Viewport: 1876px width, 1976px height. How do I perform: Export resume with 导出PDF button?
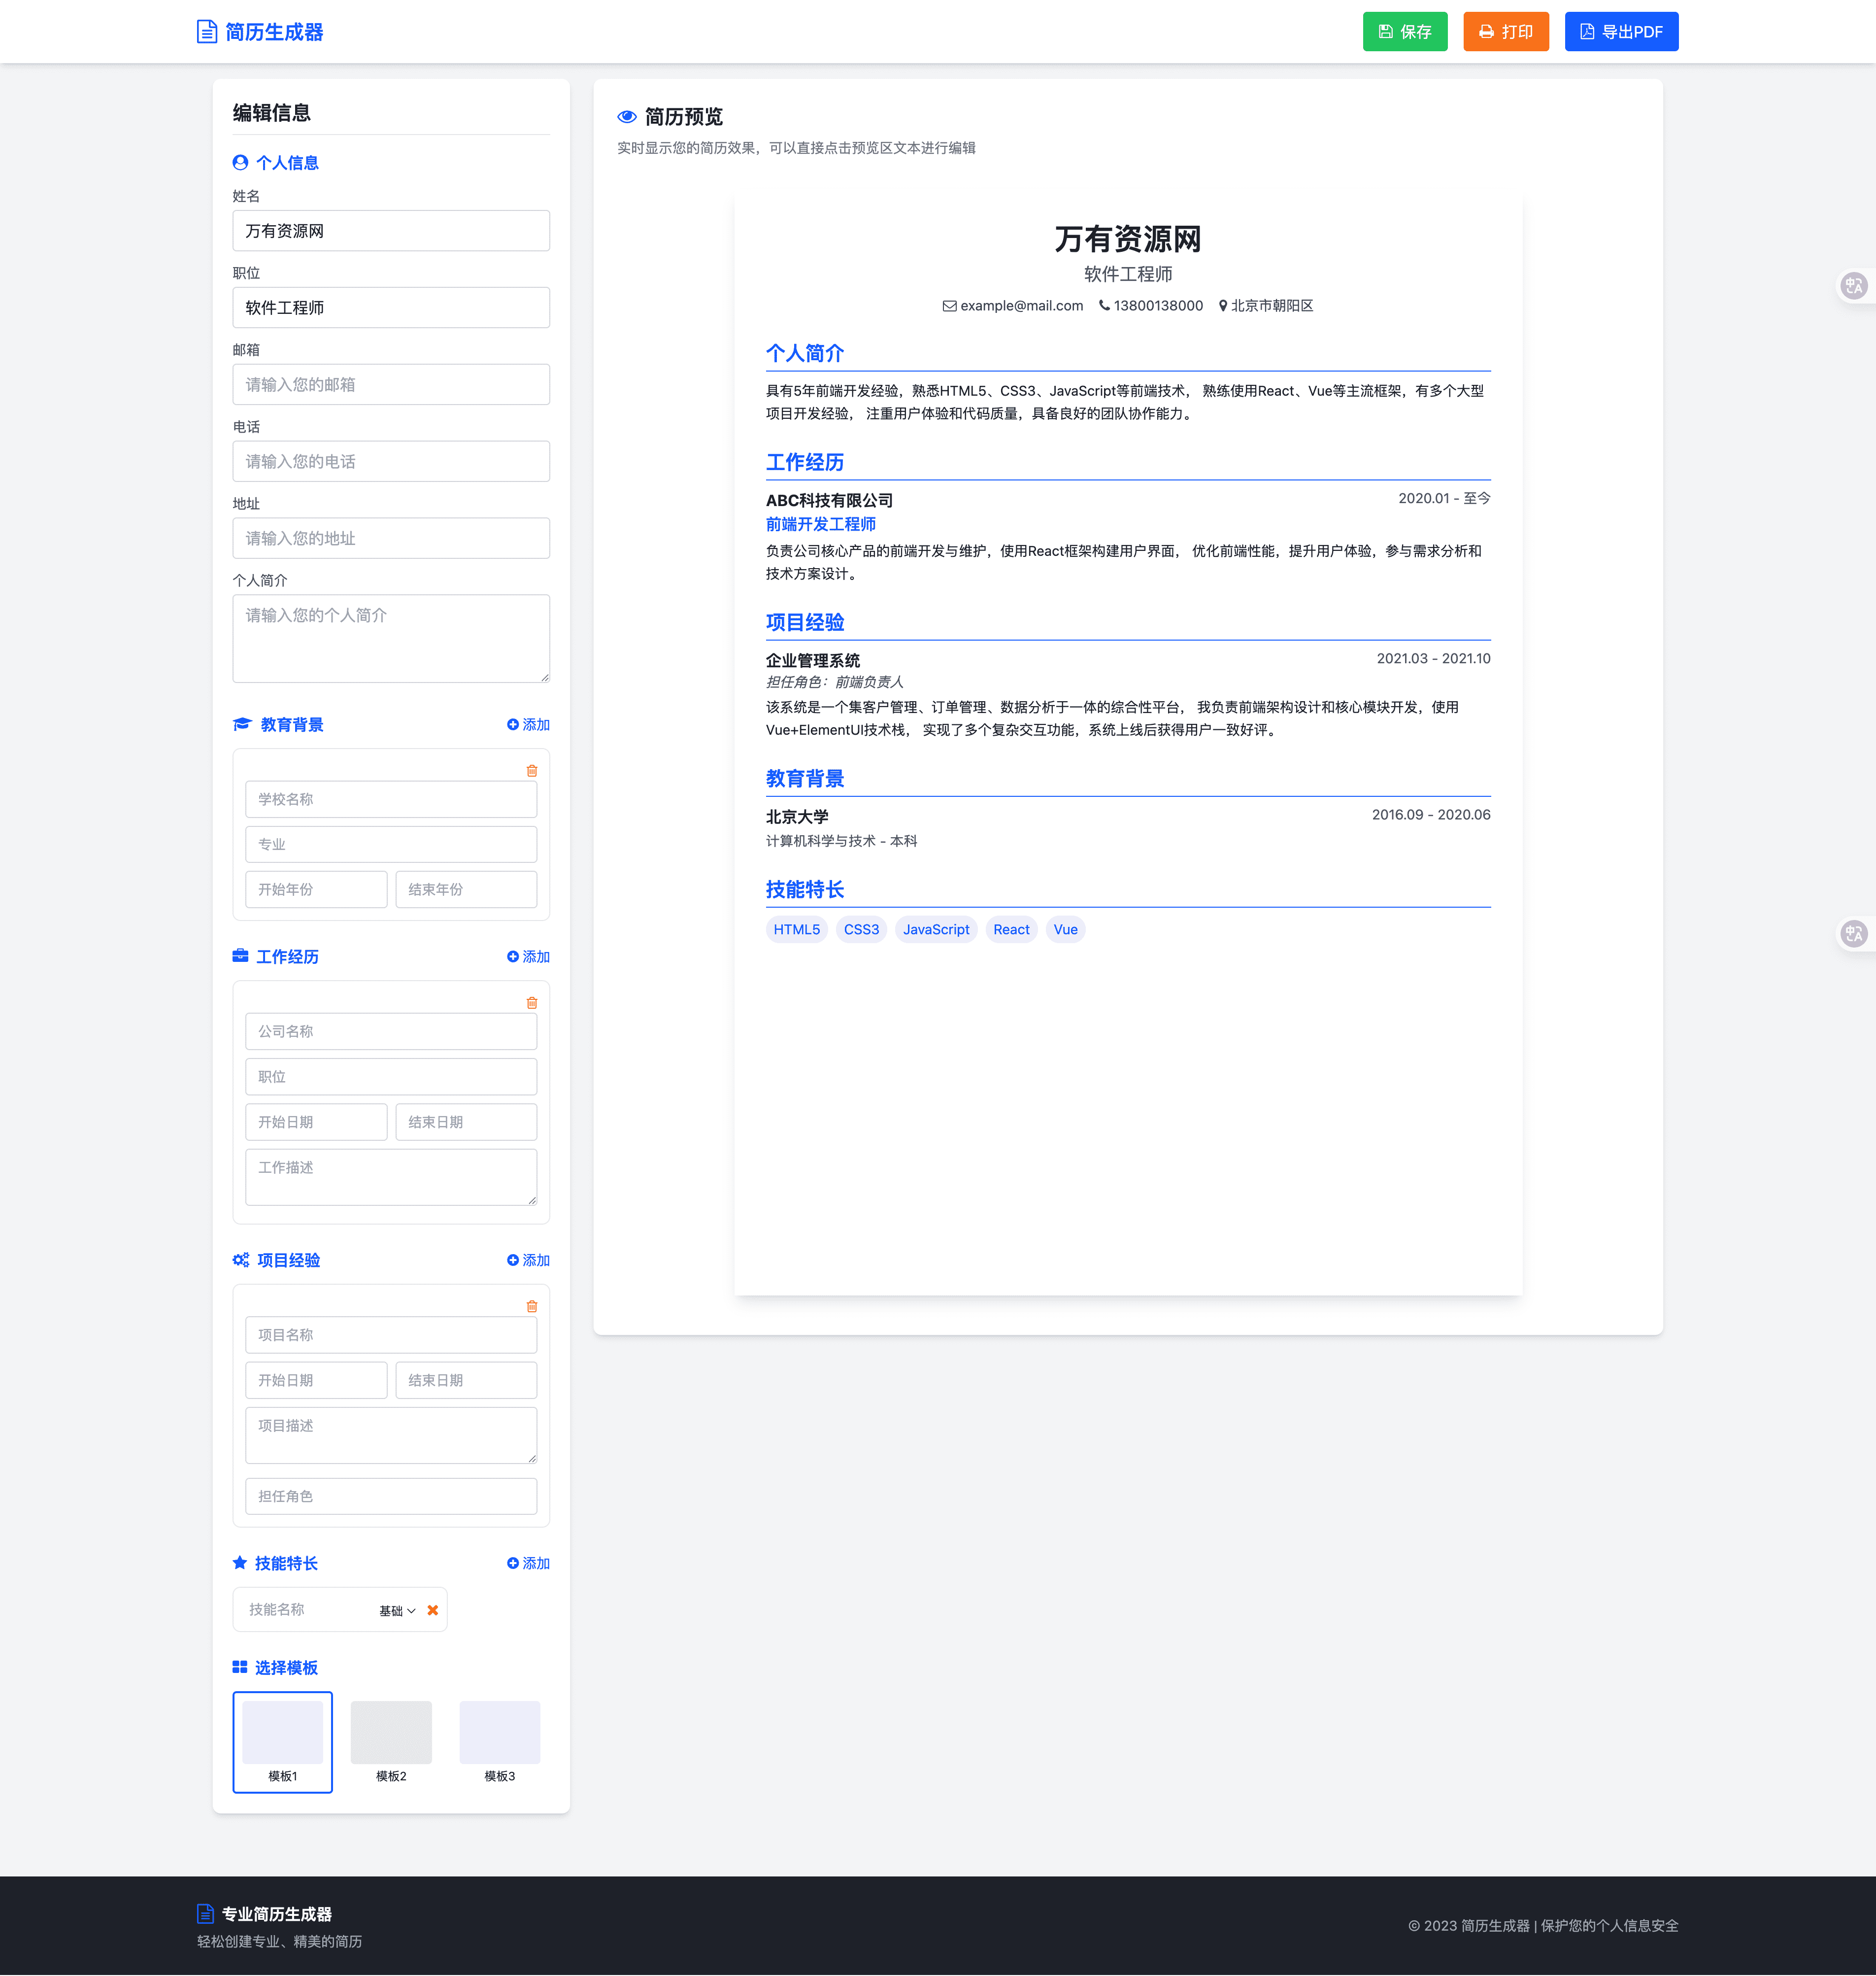tap(1621, 32)
